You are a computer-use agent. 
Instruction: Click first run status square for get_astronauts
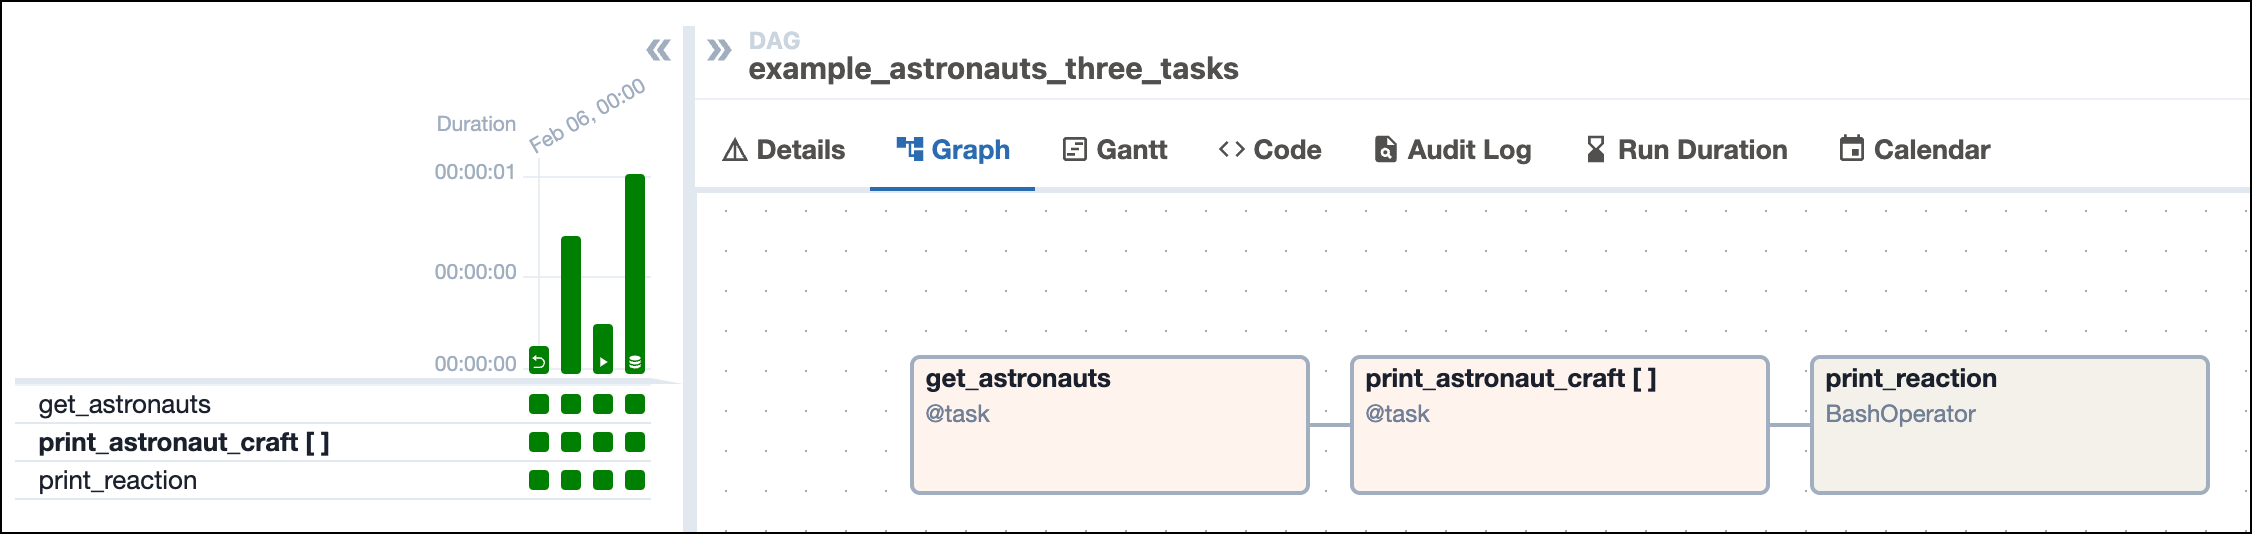click(539, 404)
